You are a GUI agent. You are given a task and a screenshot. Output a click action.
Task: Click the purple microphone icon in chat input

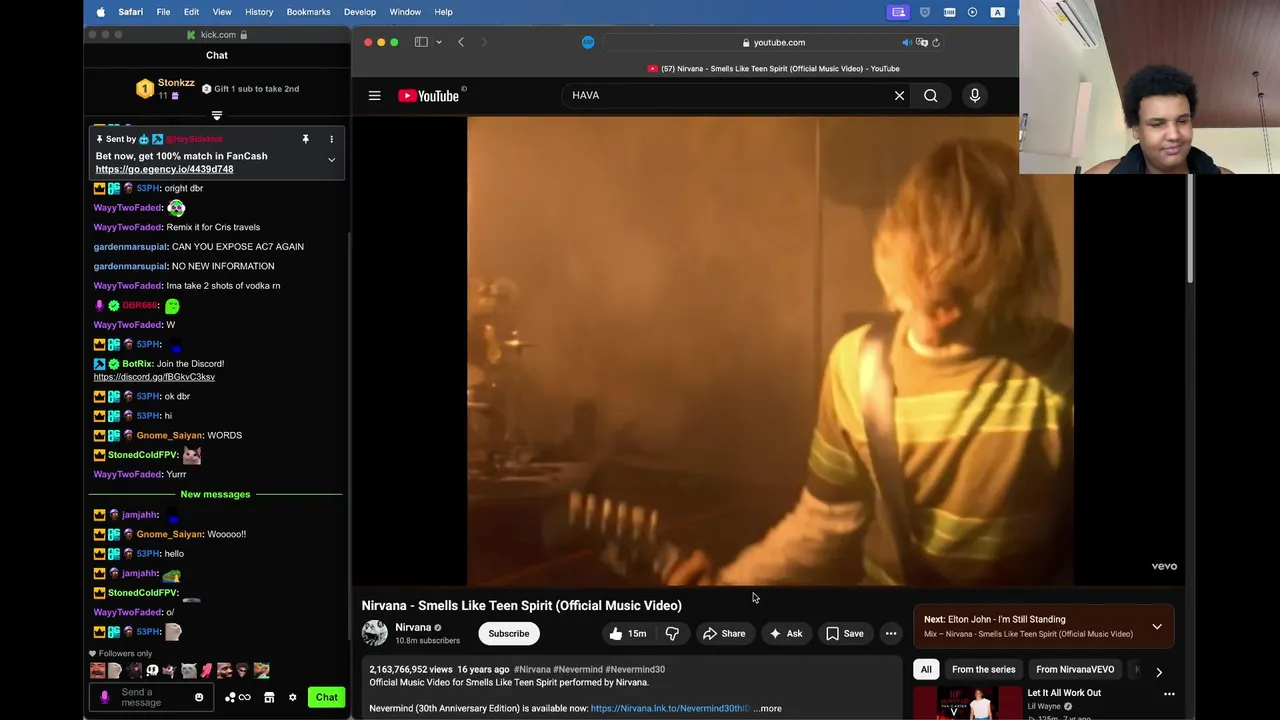point(105,697)
